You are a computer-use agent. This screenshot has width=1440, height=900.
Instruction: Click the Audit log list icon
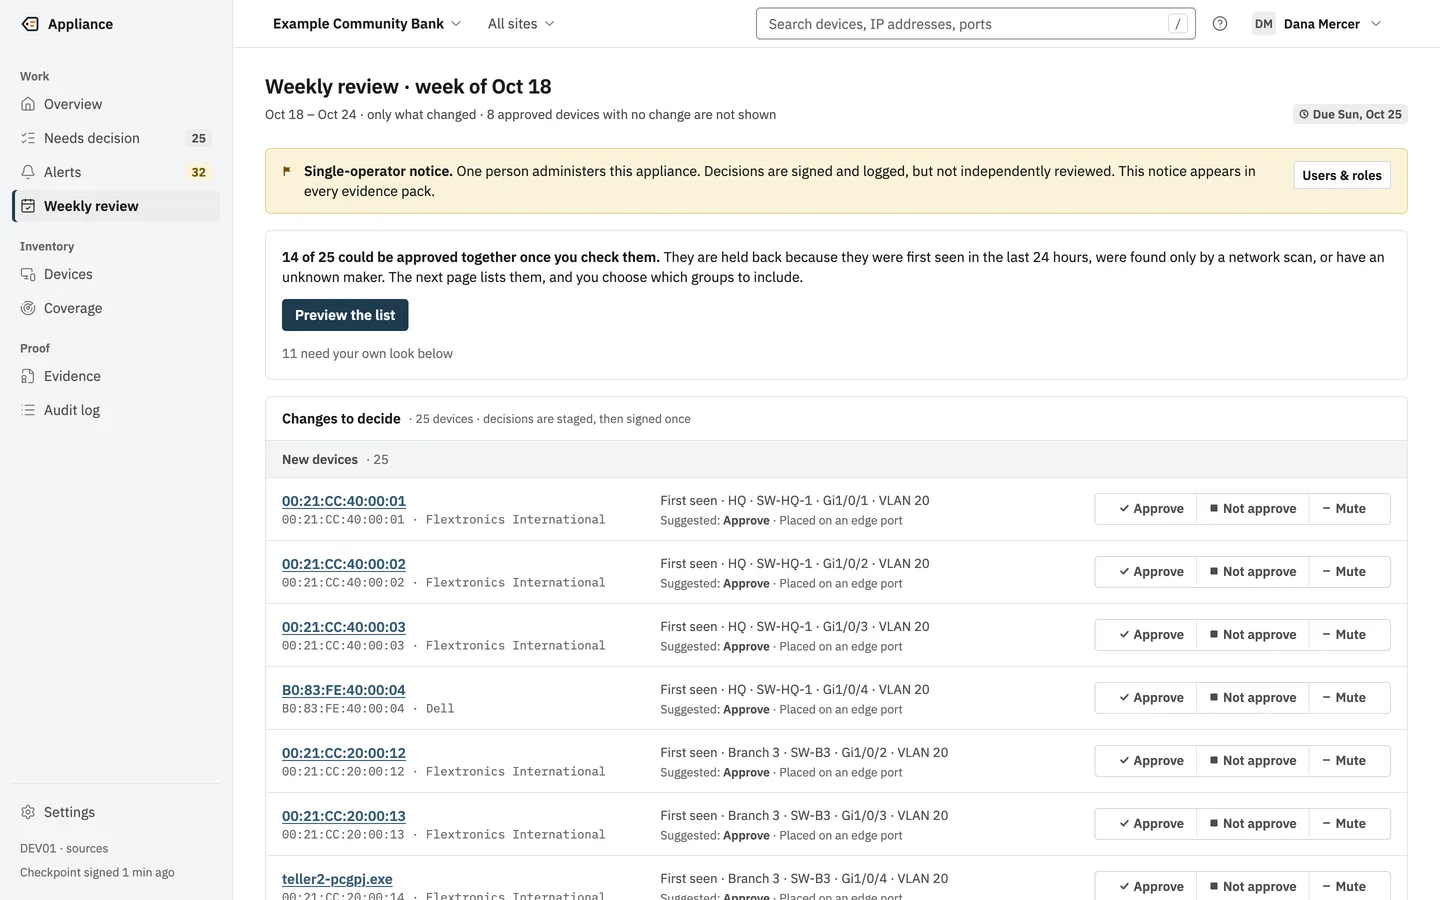pyautogui.click(x=28, y=410)
